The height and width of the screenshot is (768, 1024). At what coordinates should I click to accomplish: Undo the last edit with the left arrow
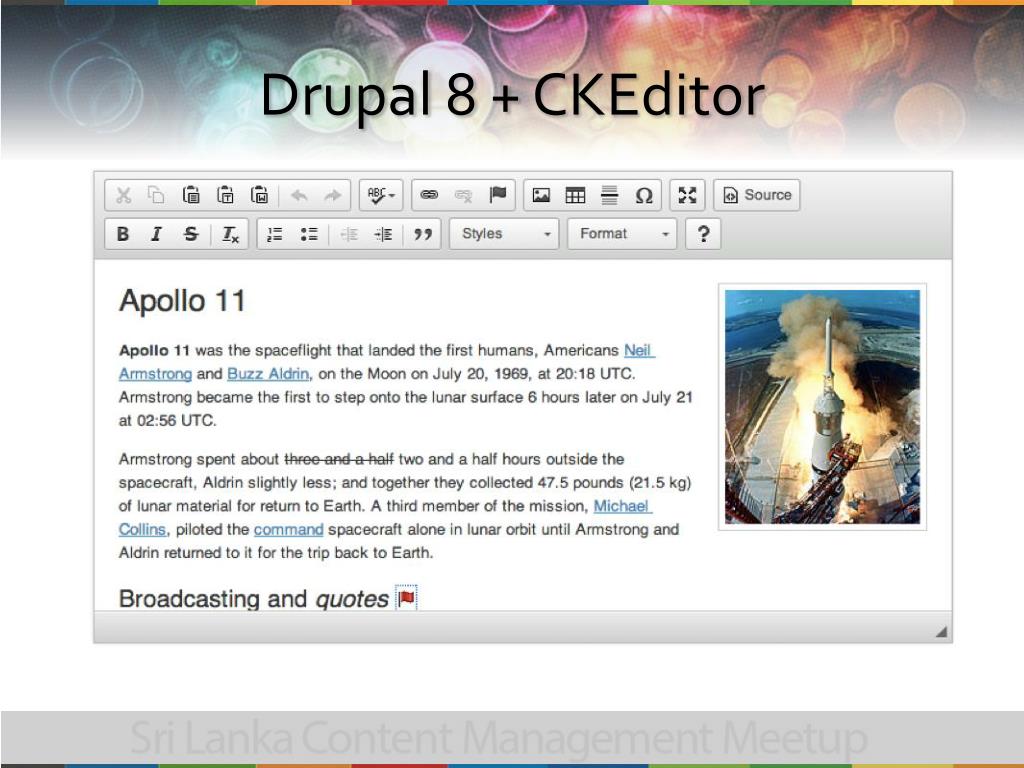[299, 195]
